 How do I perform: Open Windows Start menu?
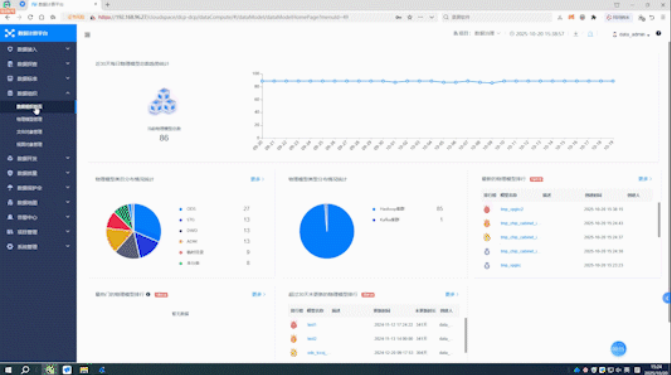(x=8, y=369)
